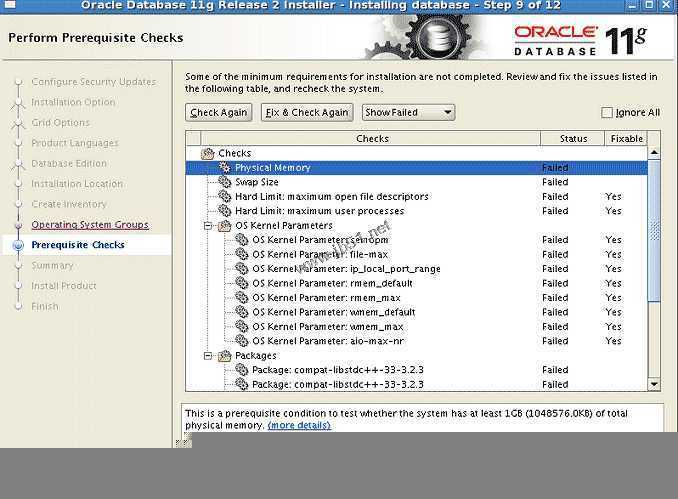Click the Fixable column header
Viewport: 678px width, 499px height.
pos(626,138)
